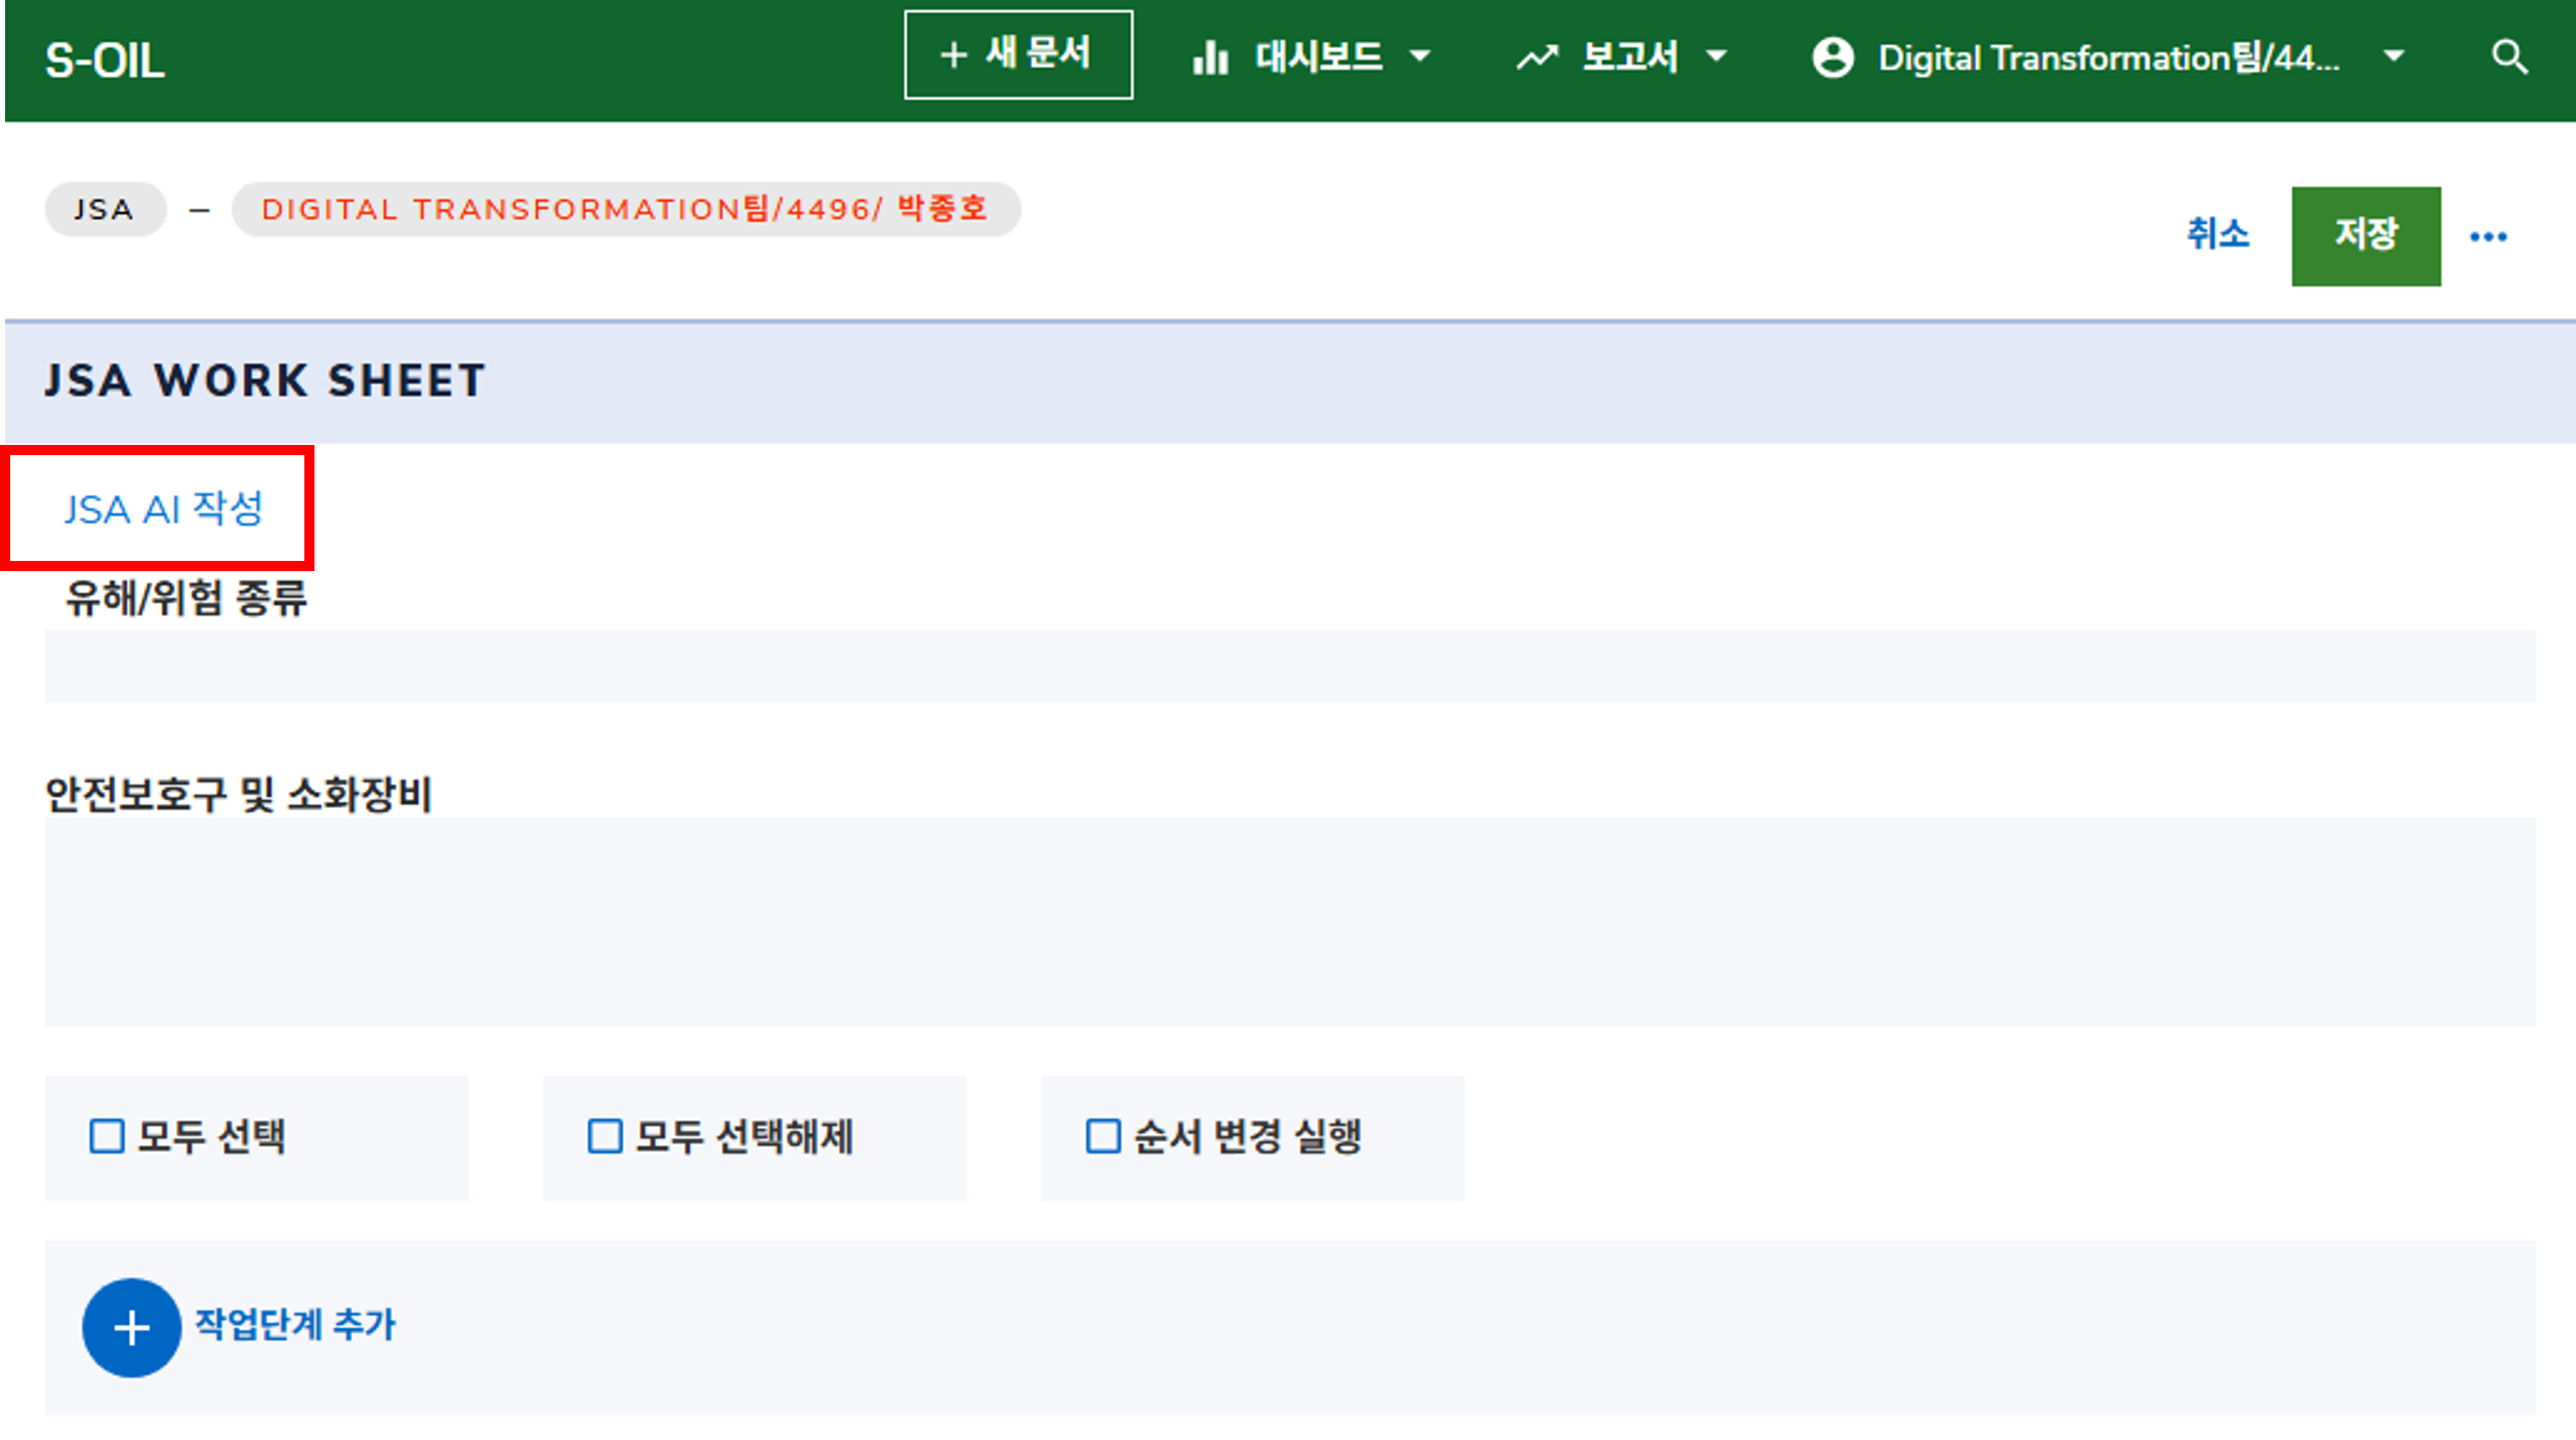This screenshot has width=2576, height=1440.
Task: Click the 작업단계 추가 link text
Action: tap(295, 1325)
